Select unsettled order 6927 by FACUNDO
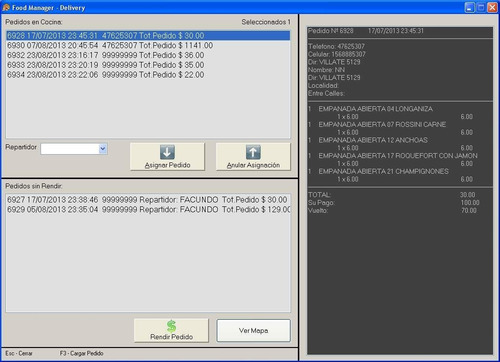Viewport: 500px width, 362px height. click(x=148, y=200)
